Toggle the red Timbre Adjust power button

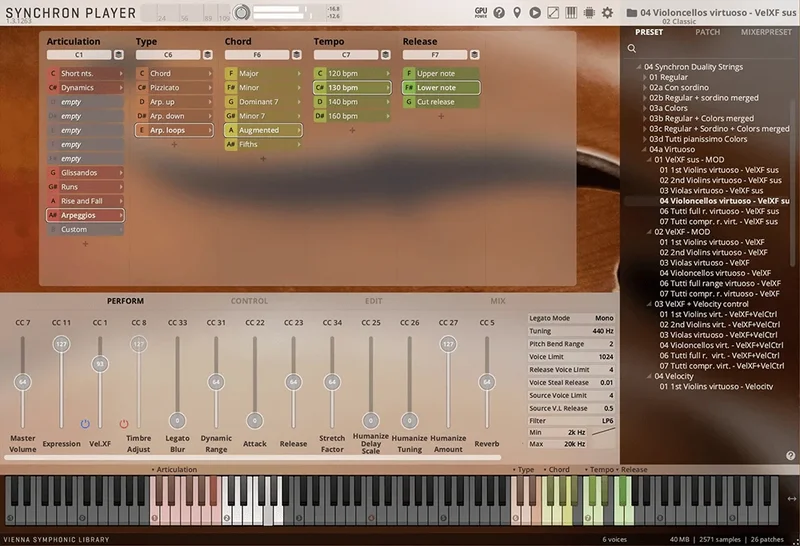click(x=124, y=424)
